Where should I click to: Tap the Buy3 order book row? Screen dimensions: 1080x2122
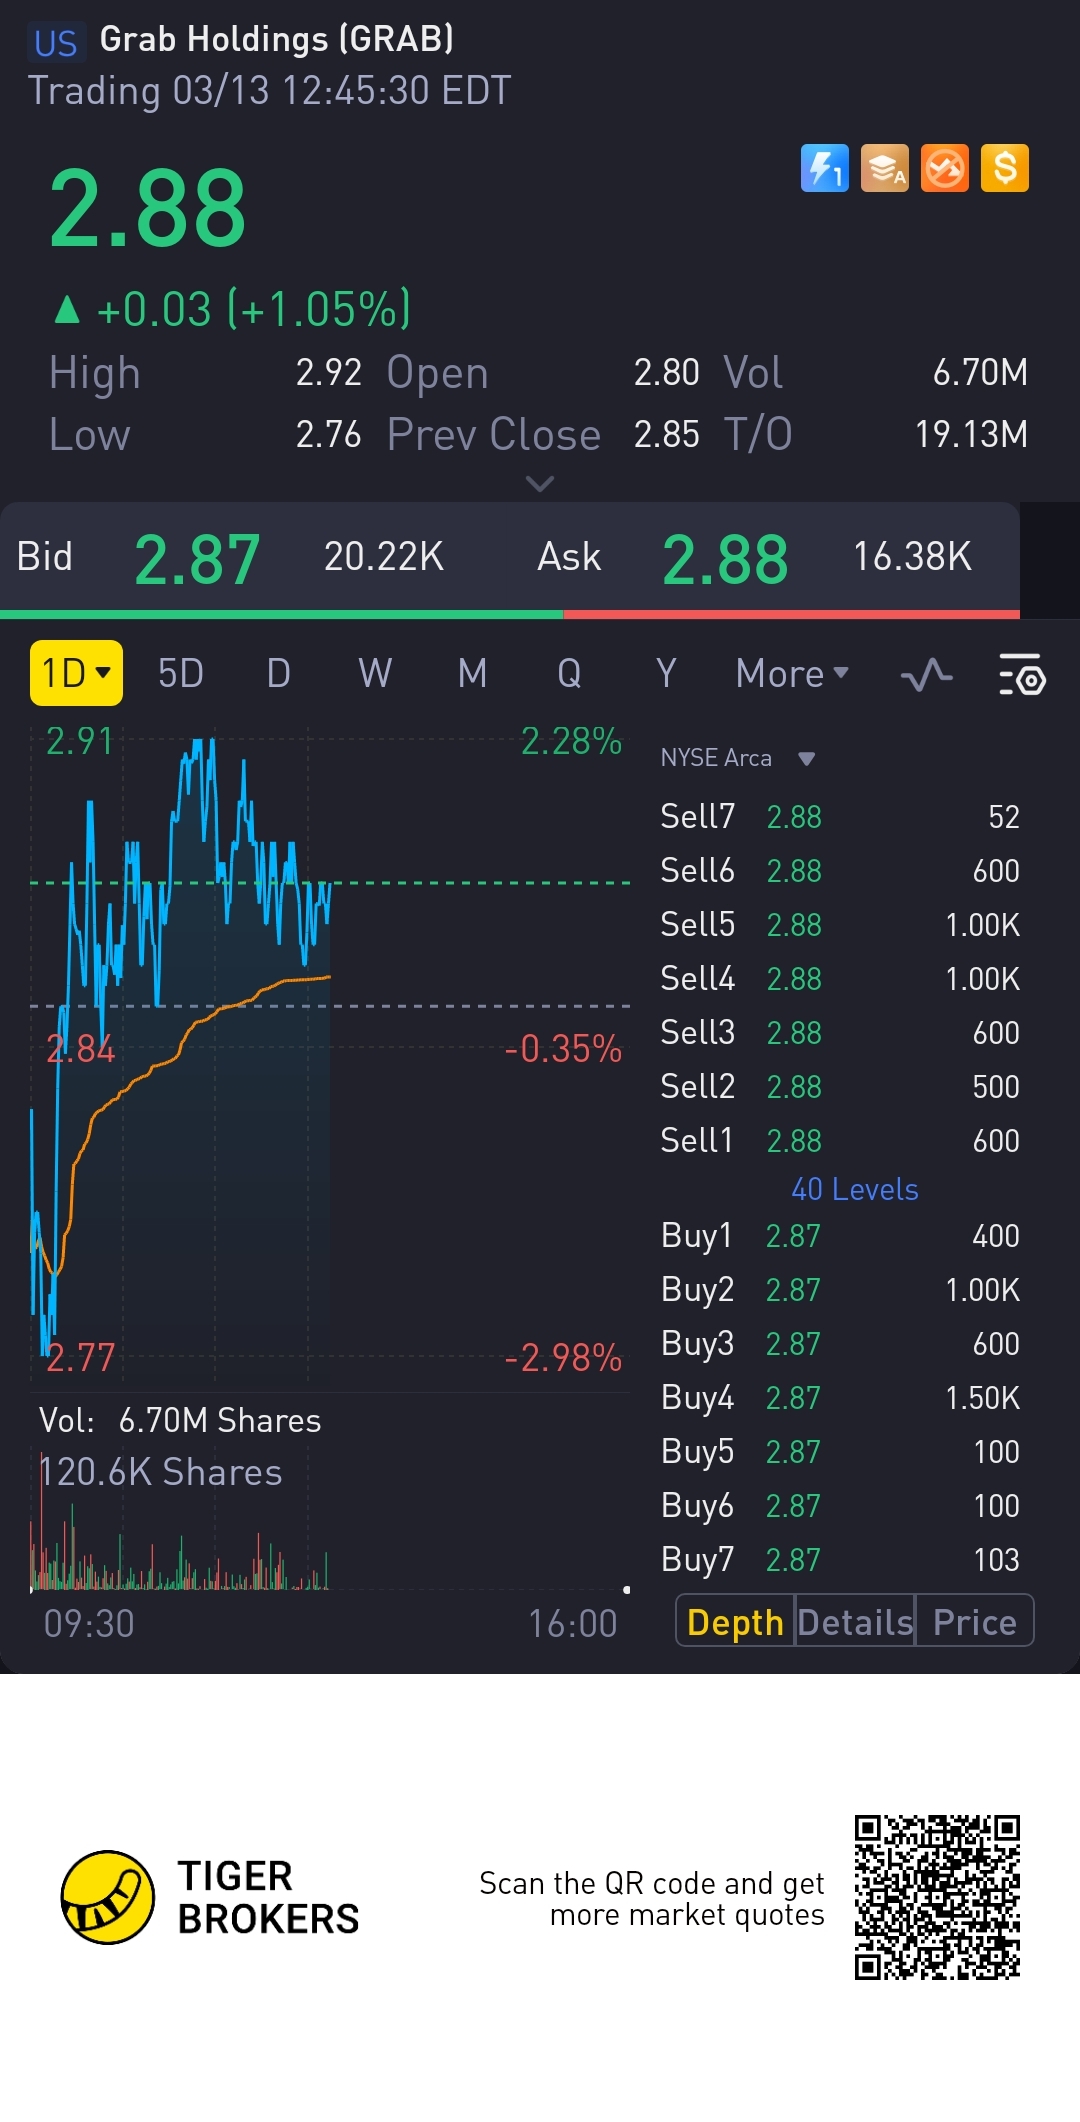click(x=840, y=1344)
